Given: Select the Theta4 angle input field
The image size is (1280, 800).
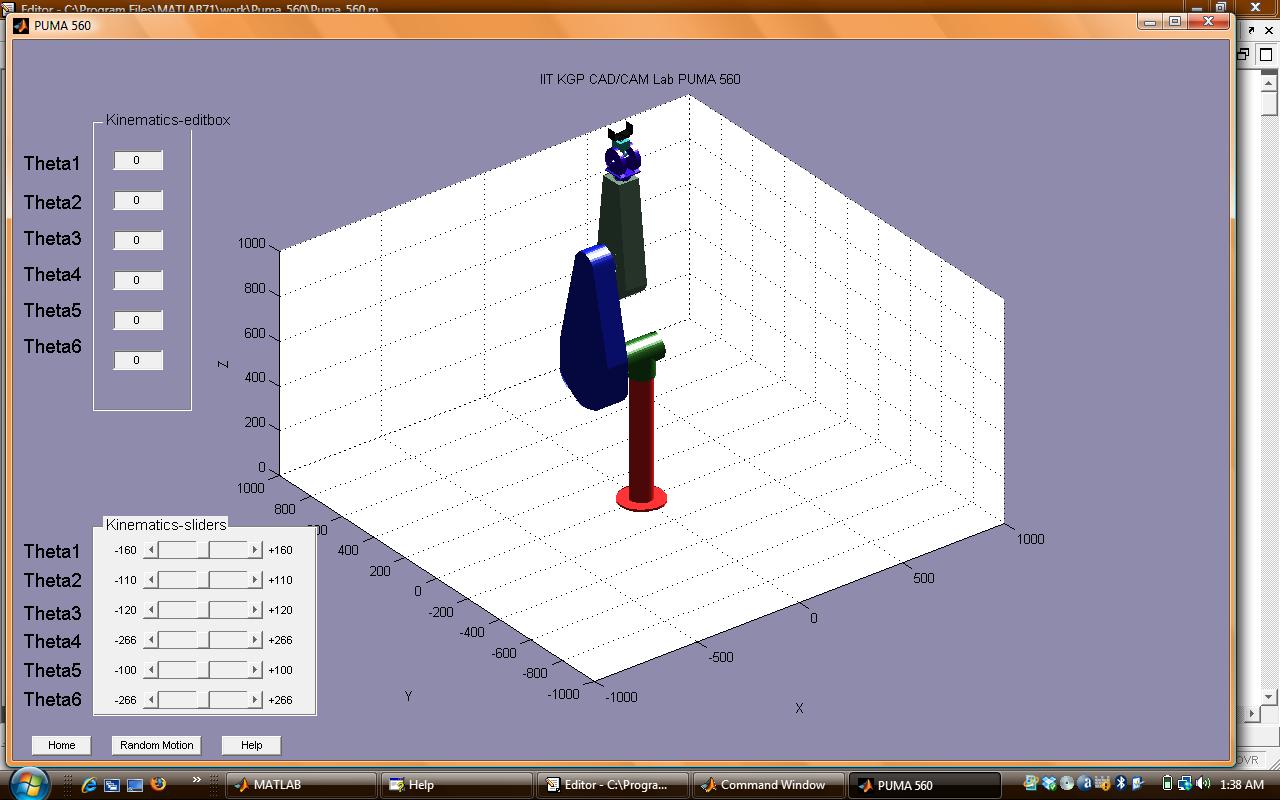Looking at the screenshot, I should (137, 281).
